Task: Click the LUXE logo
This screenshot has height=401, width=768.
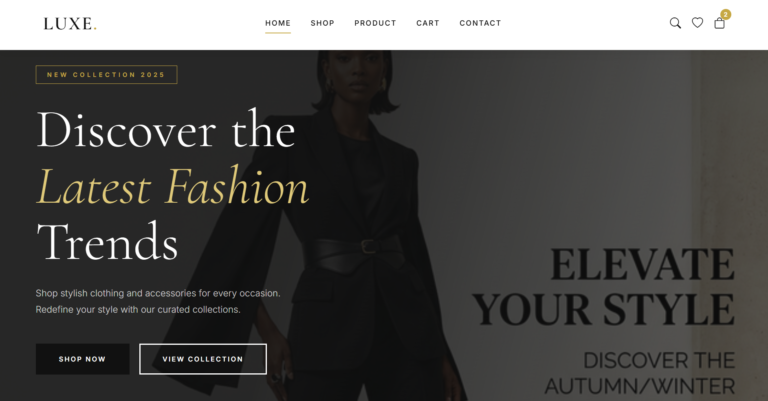Action: point(70,24)
